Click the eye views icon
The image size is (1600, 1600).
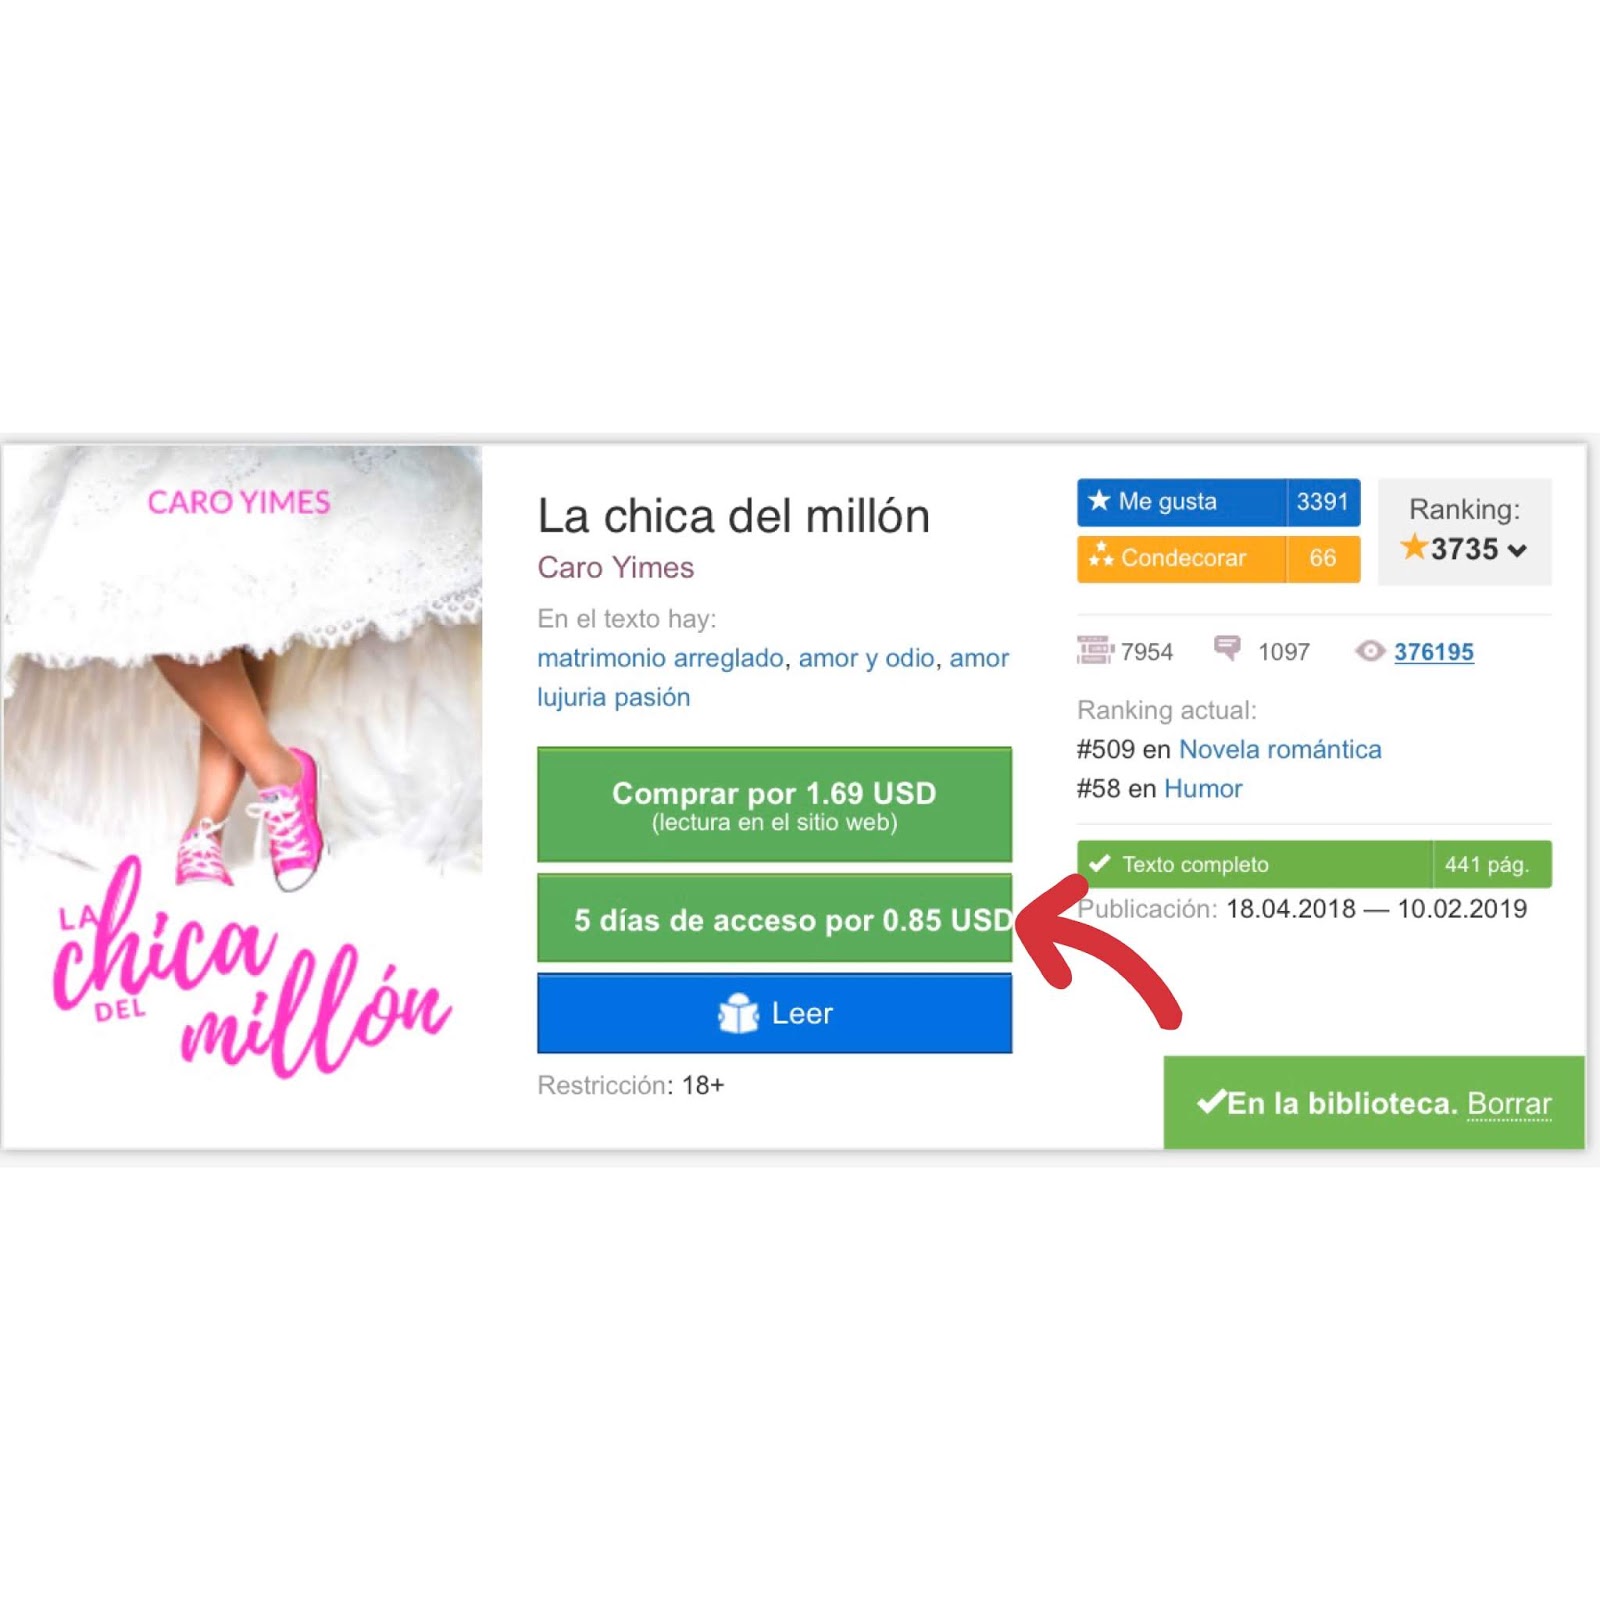click(1370, 651)
